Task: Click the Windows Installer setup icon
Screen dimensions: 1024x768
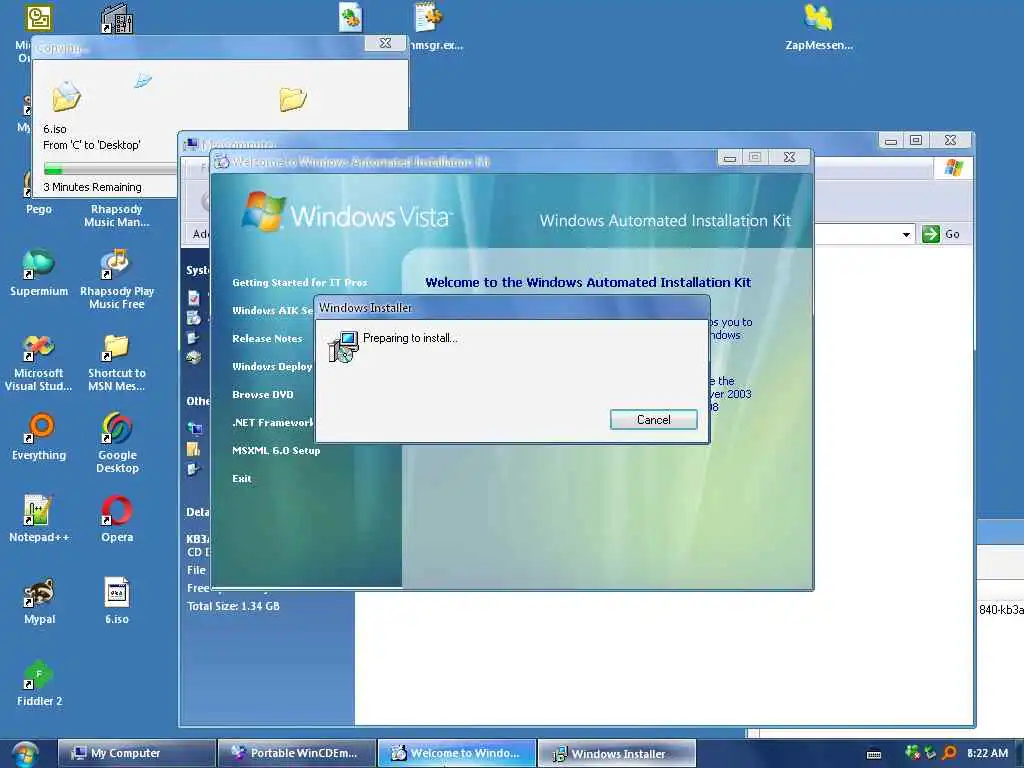Action: point(343,346)
